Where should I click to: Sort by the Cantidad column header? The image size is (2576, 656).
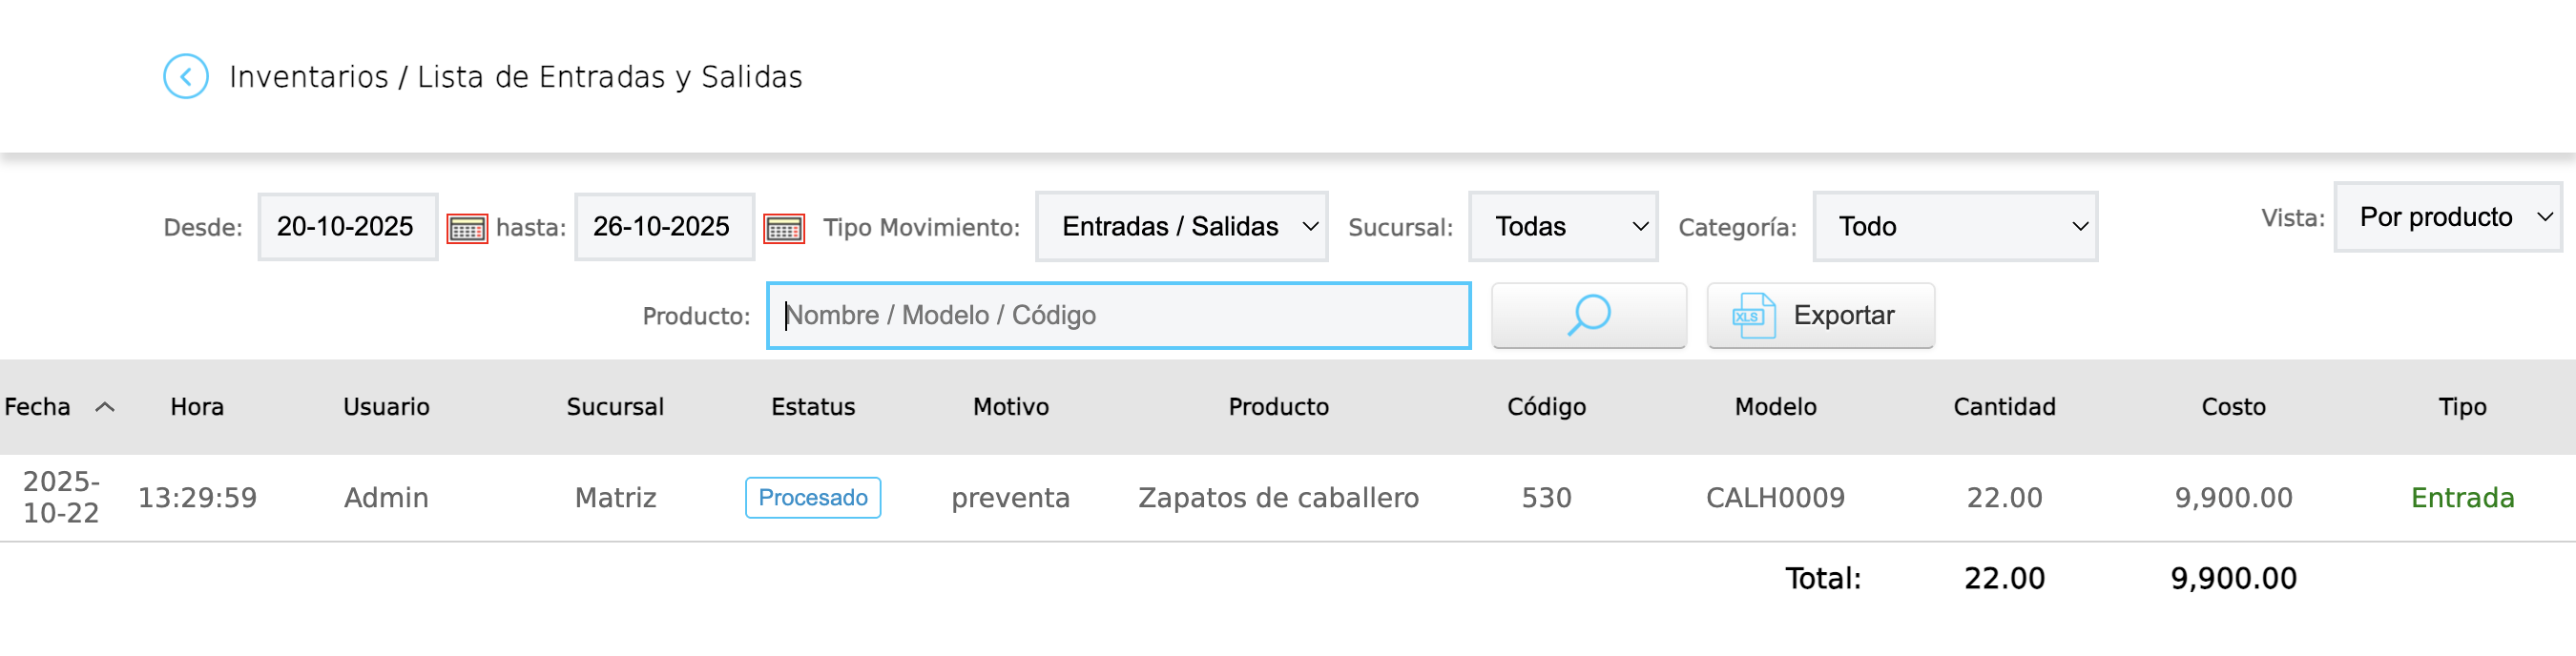coord(2004,407)
